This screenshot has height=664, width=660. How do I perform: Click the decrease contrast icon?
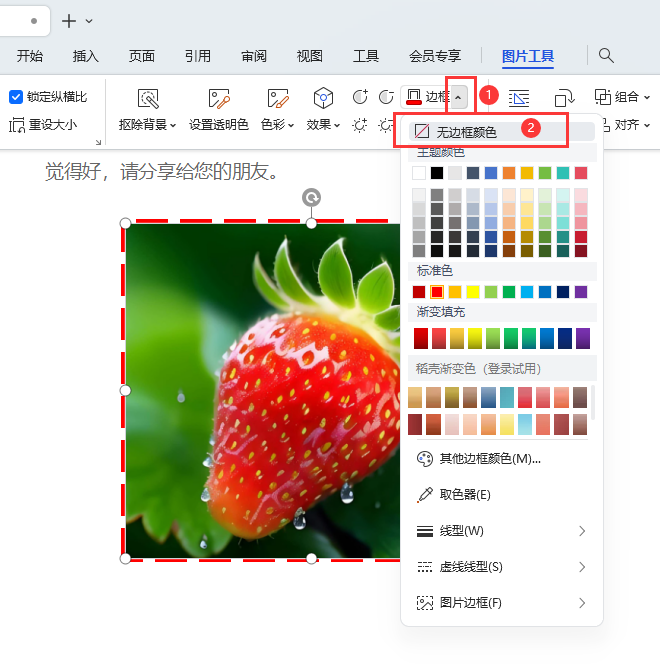click(386, 97)
